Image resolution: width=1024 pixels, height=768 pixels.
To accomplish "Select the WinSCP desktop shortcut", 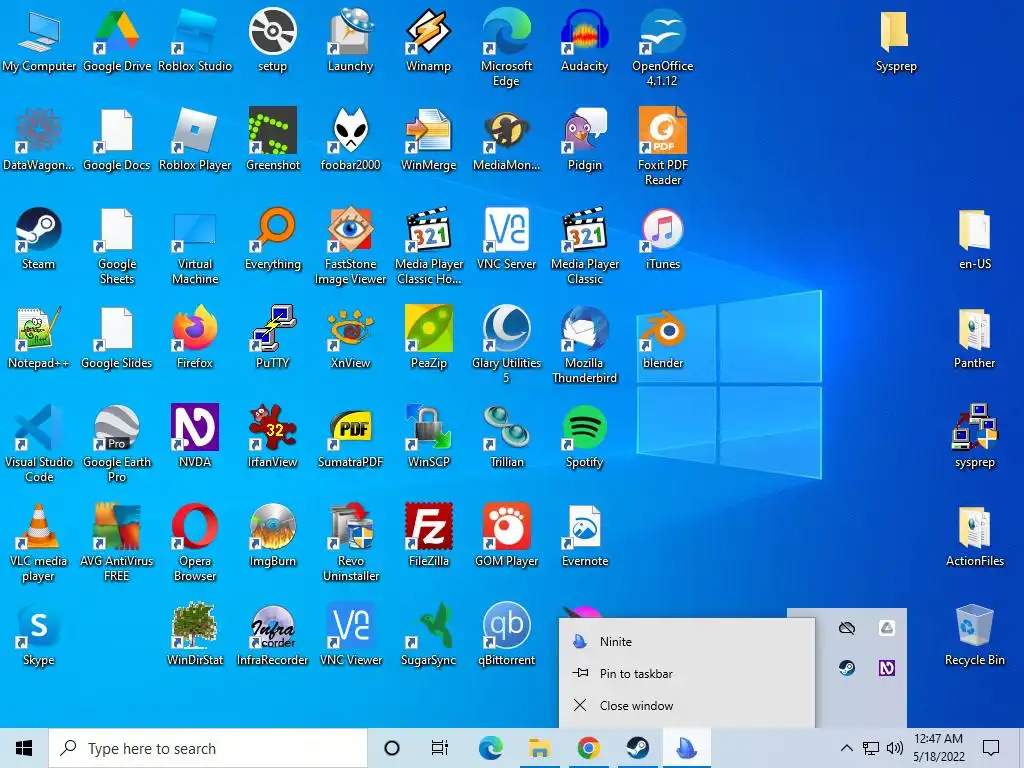I will click(x=428, y=437).
